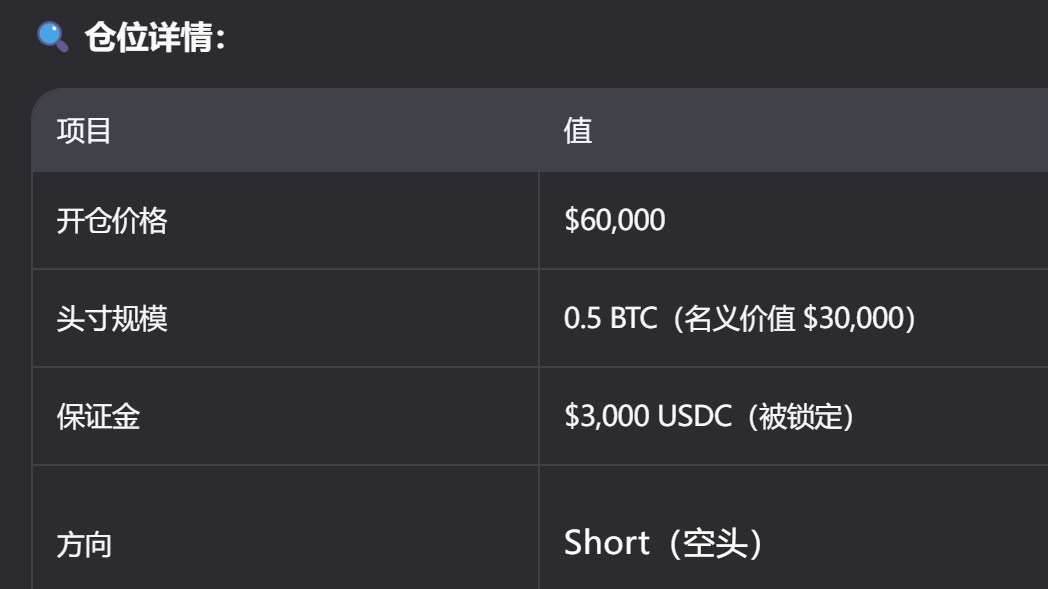Click the word BTC in position size
The image size is (1048, 589).
(634, 319)
